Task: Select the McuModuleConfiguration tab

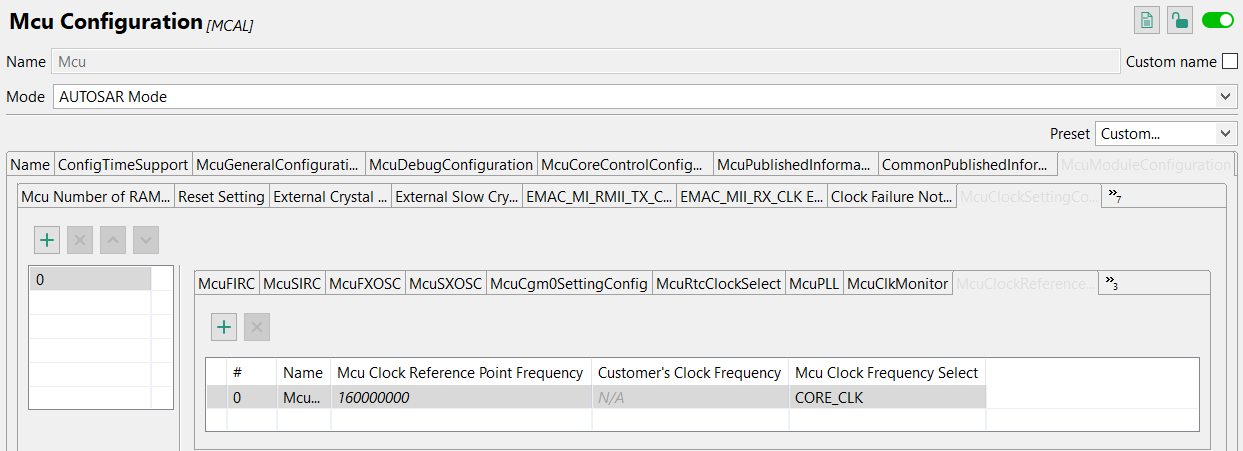Action: 1146,165
